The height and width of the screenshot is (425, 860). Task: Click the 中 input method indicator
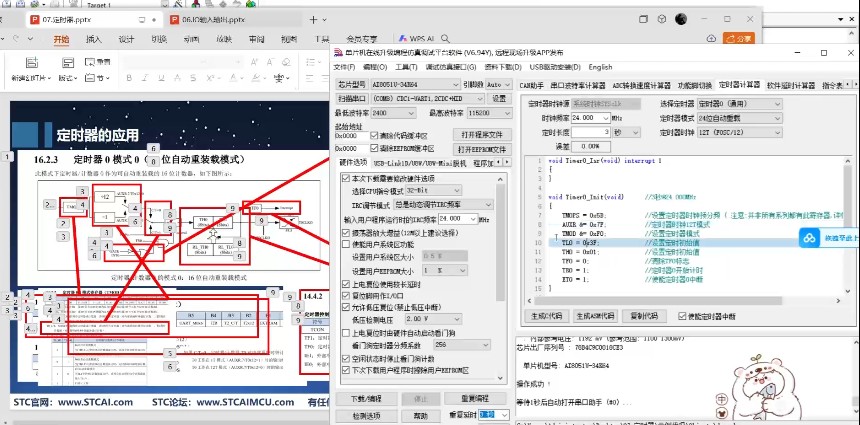pos(723,400)
